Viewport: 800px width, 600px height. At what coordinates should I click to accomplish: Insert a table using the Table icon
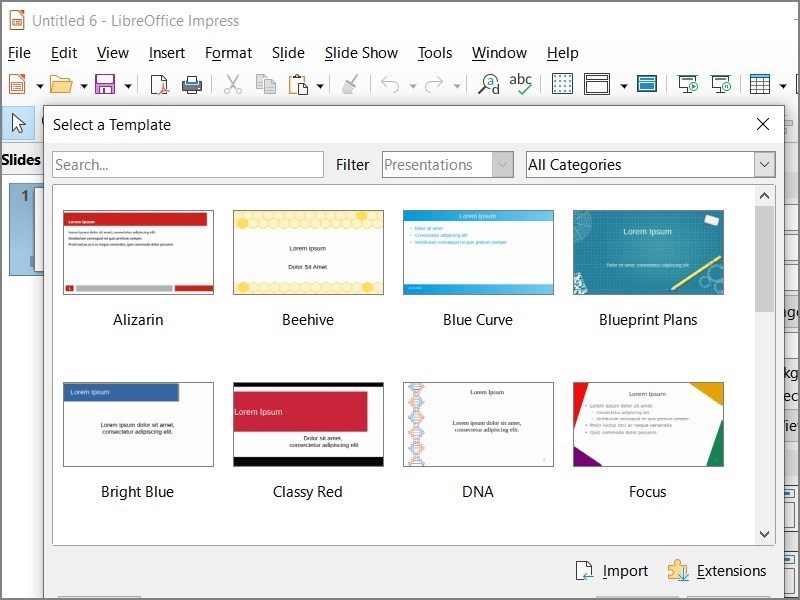pos(758,84)
